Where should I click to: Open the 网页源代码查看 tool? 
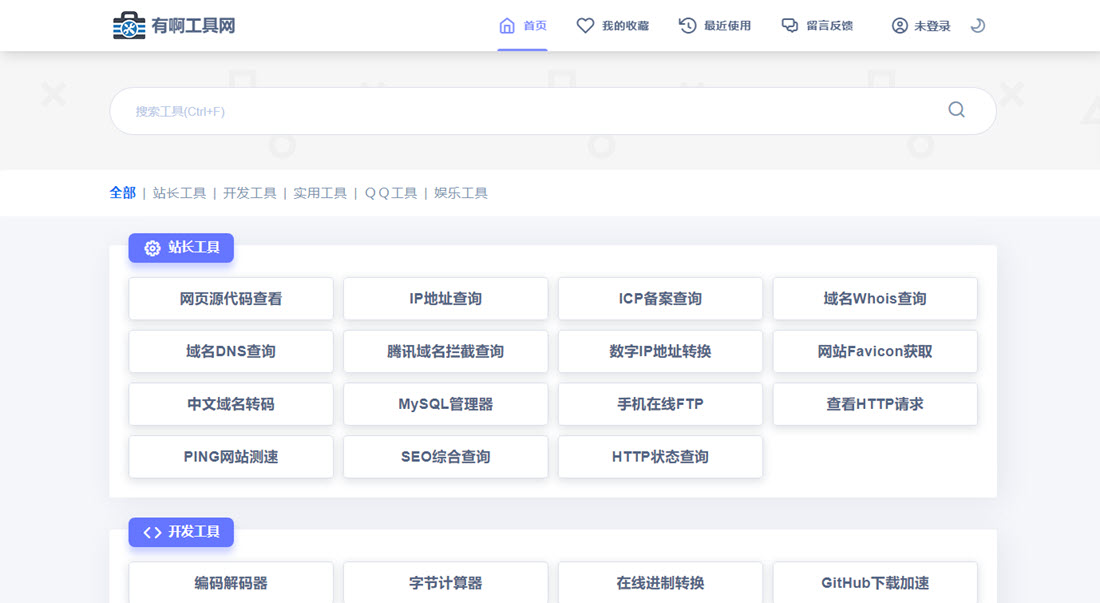pos(231,299)
